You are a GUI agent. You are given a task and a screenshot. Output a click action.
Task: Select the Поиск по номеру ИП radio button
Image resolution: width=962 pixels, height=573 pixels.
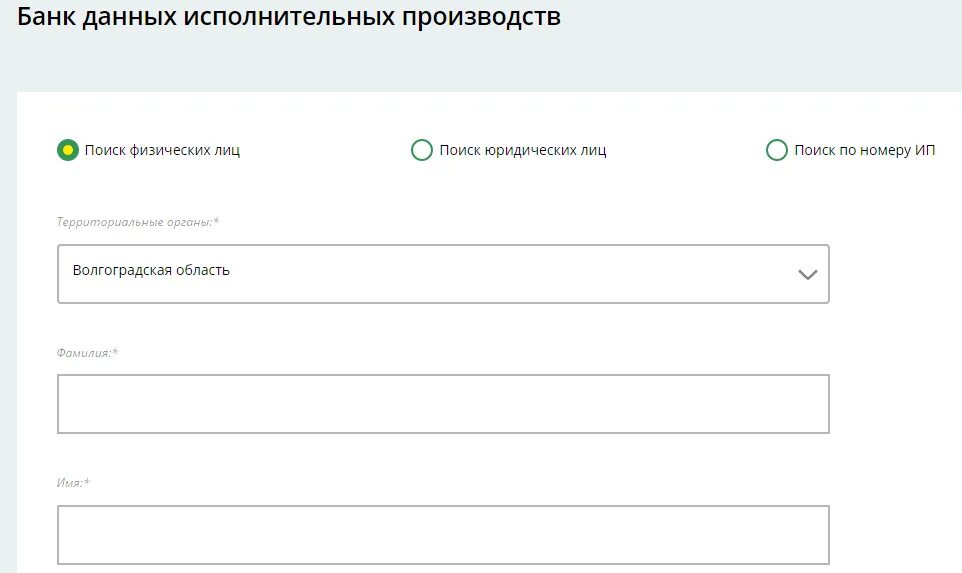(777, 150)
